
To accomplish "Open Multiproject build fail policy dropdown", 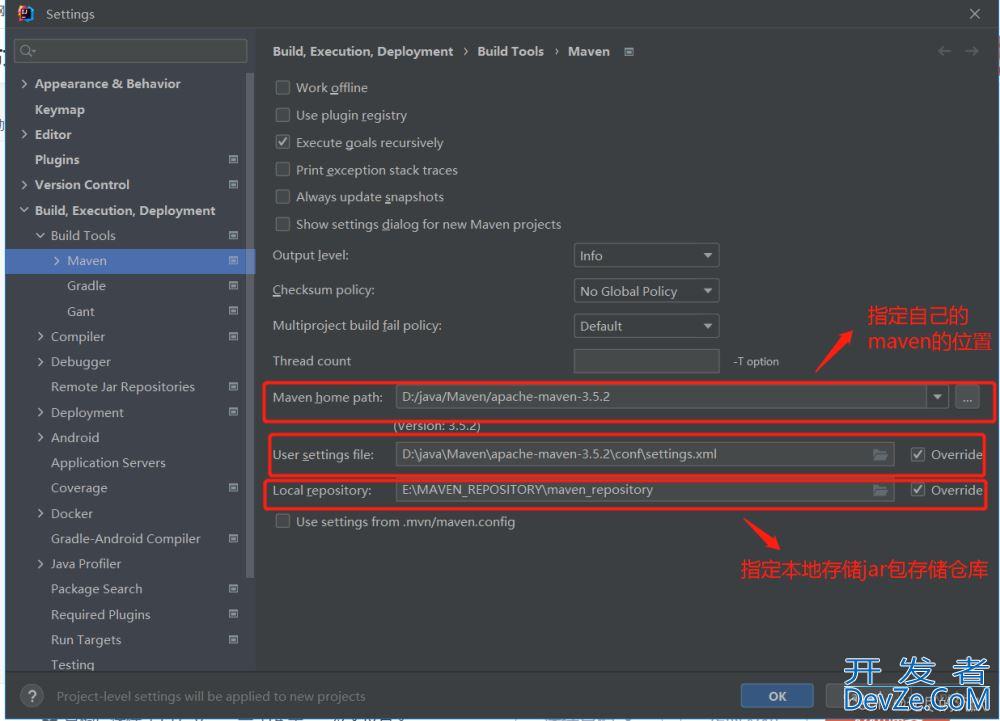I will pos(646,326).
